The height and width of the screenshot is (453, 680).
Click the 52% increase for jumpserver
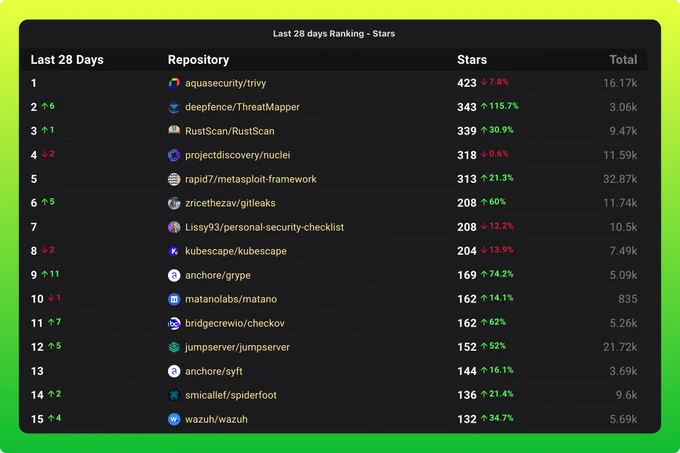[x=493, y=346]
